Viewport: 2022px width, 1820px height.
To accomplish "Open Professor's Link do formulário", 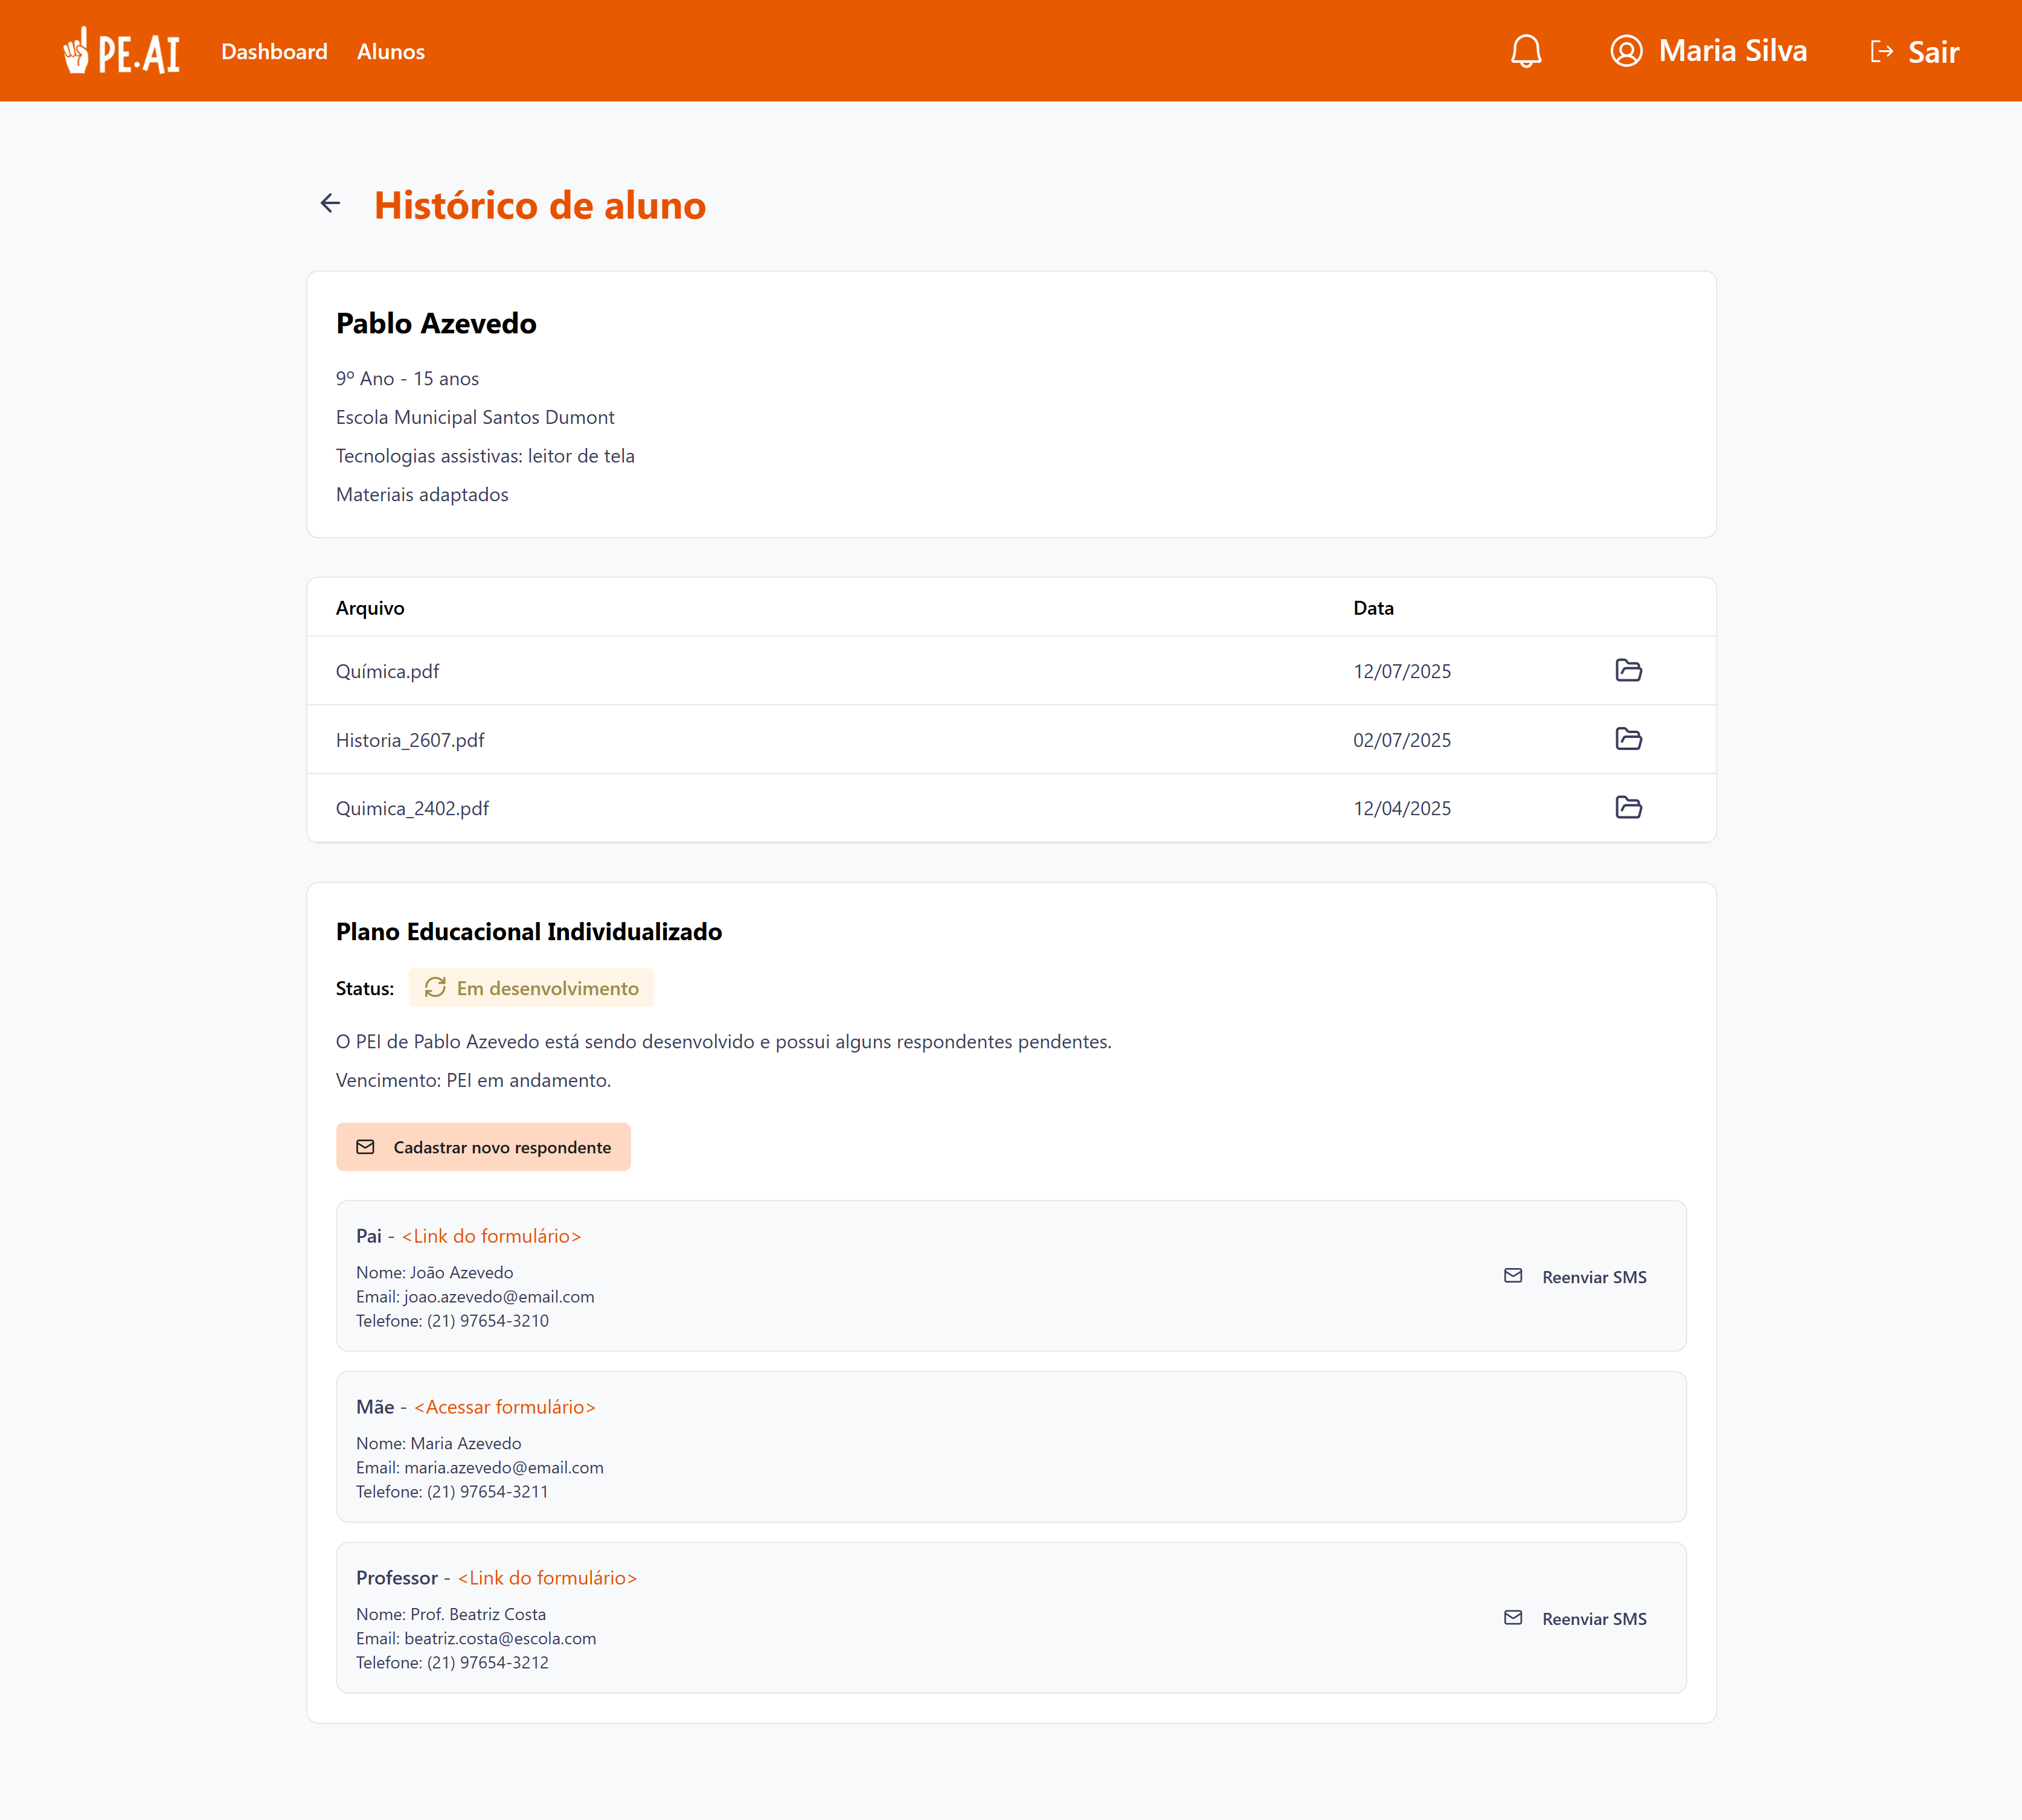I will 547,1578.
